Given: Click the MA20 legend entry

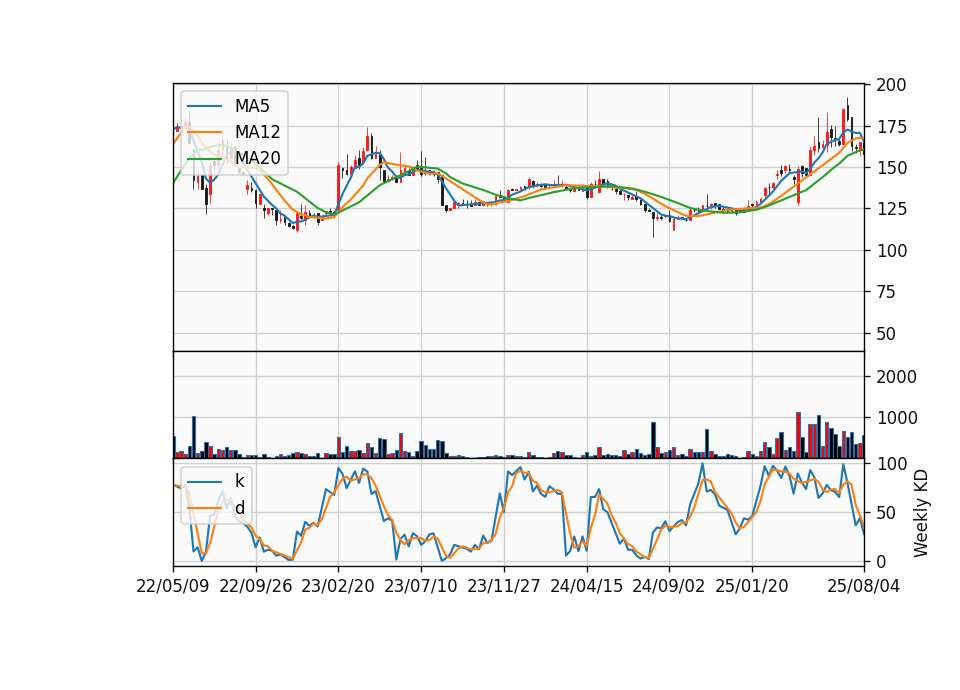Looking at the screenshot, I should click(233, 158).
